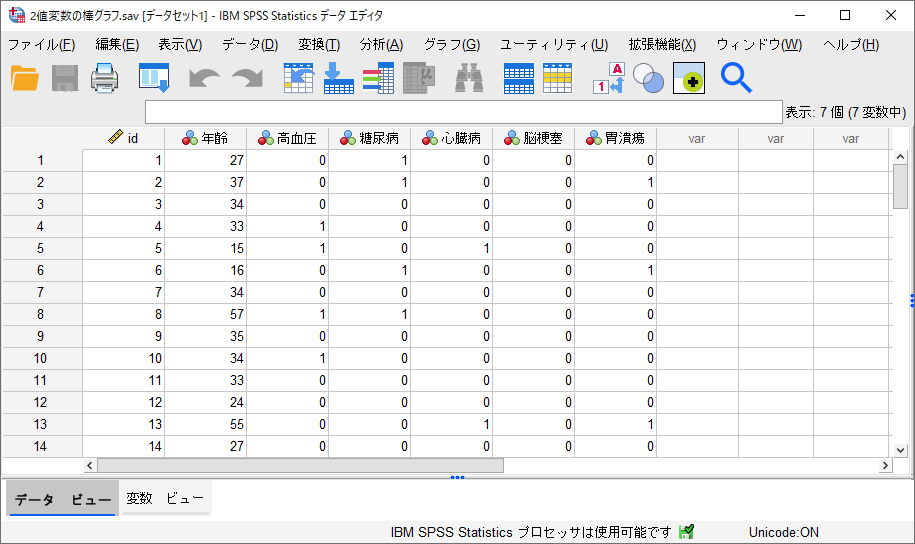Click the Redo arrow icon

[247, 78]
